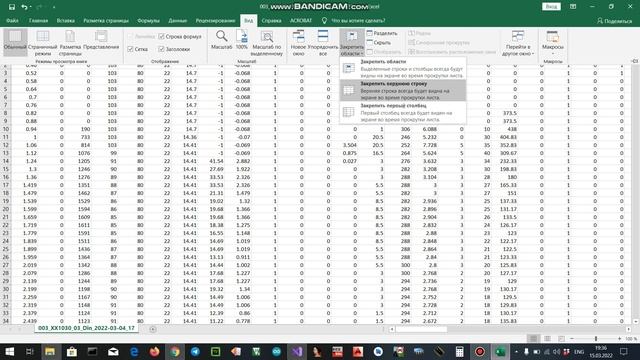This screenshot has width=640, height=360.
Task: Open the Windows Start menu
Action: pyautogui.click(x=9, y=351)
